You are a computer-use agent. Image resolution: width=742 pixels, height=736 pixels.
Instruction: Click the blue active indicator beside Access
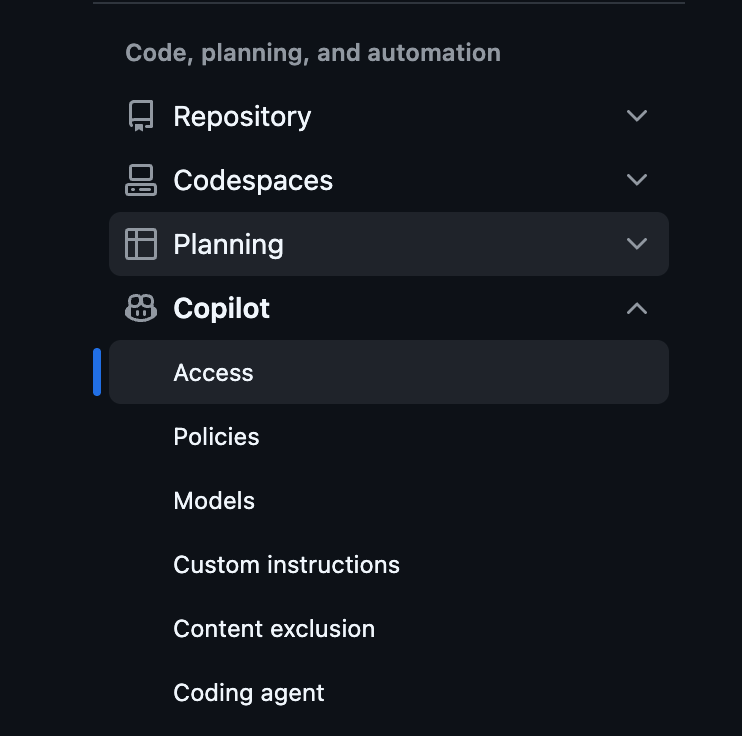(97, 372)
